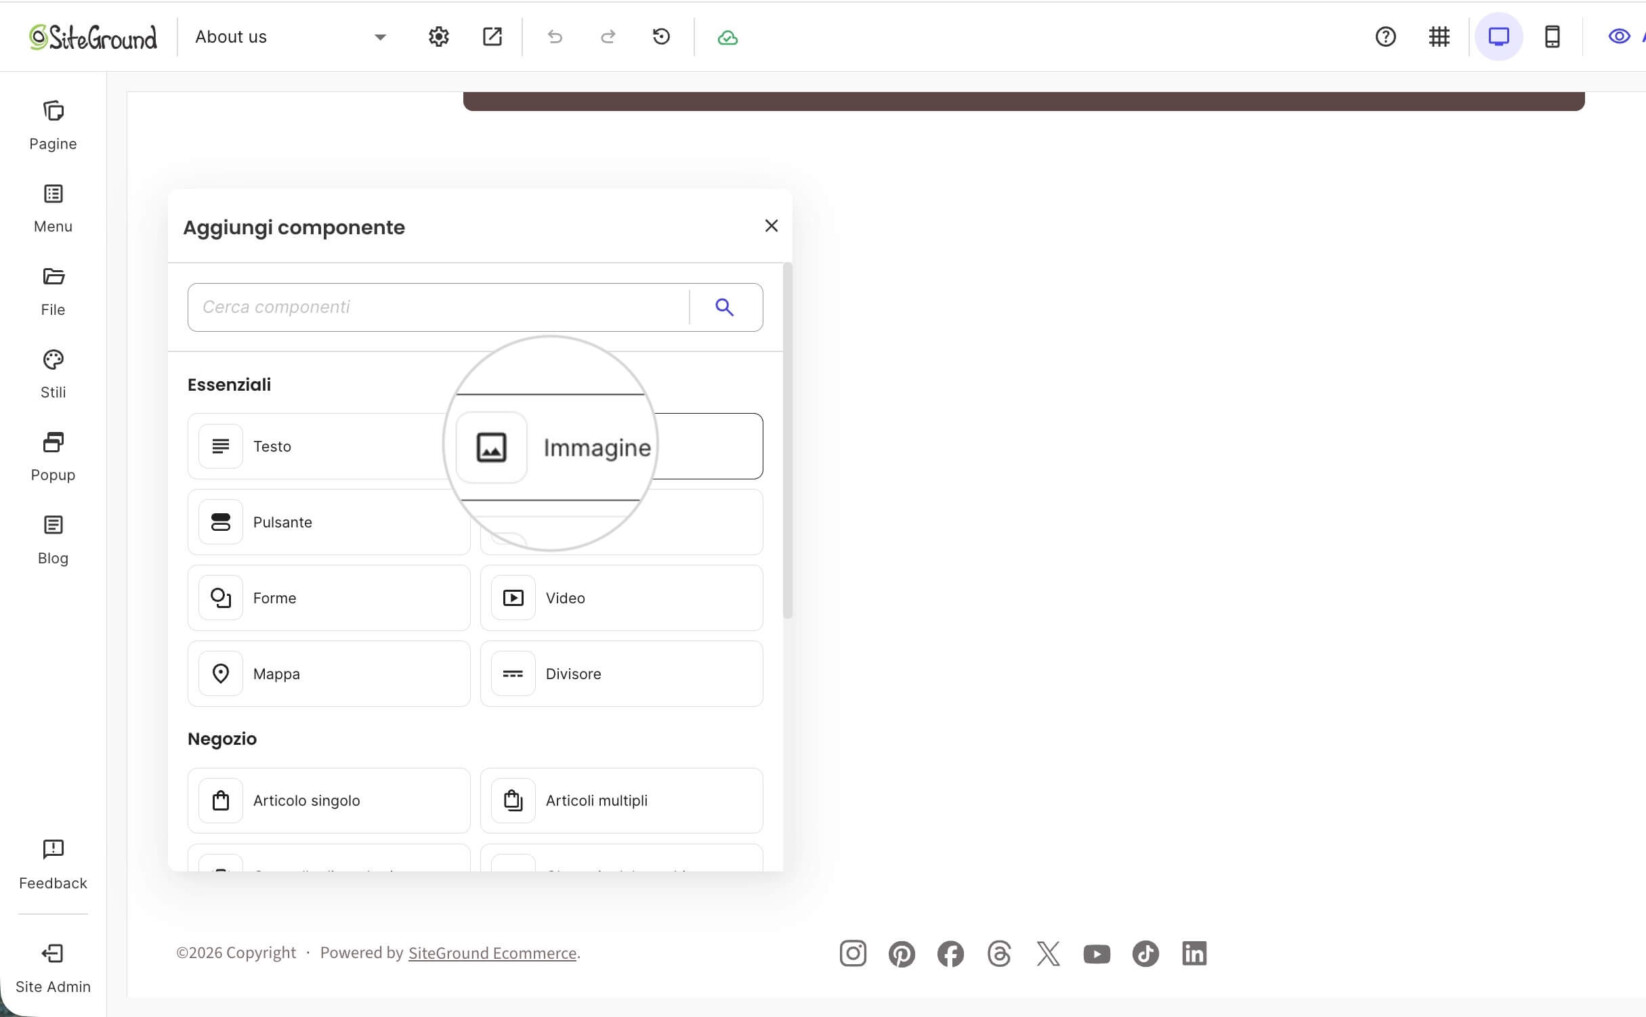1646x1017 pixels.
Task: Open the Popup panel
Action: 53,457
